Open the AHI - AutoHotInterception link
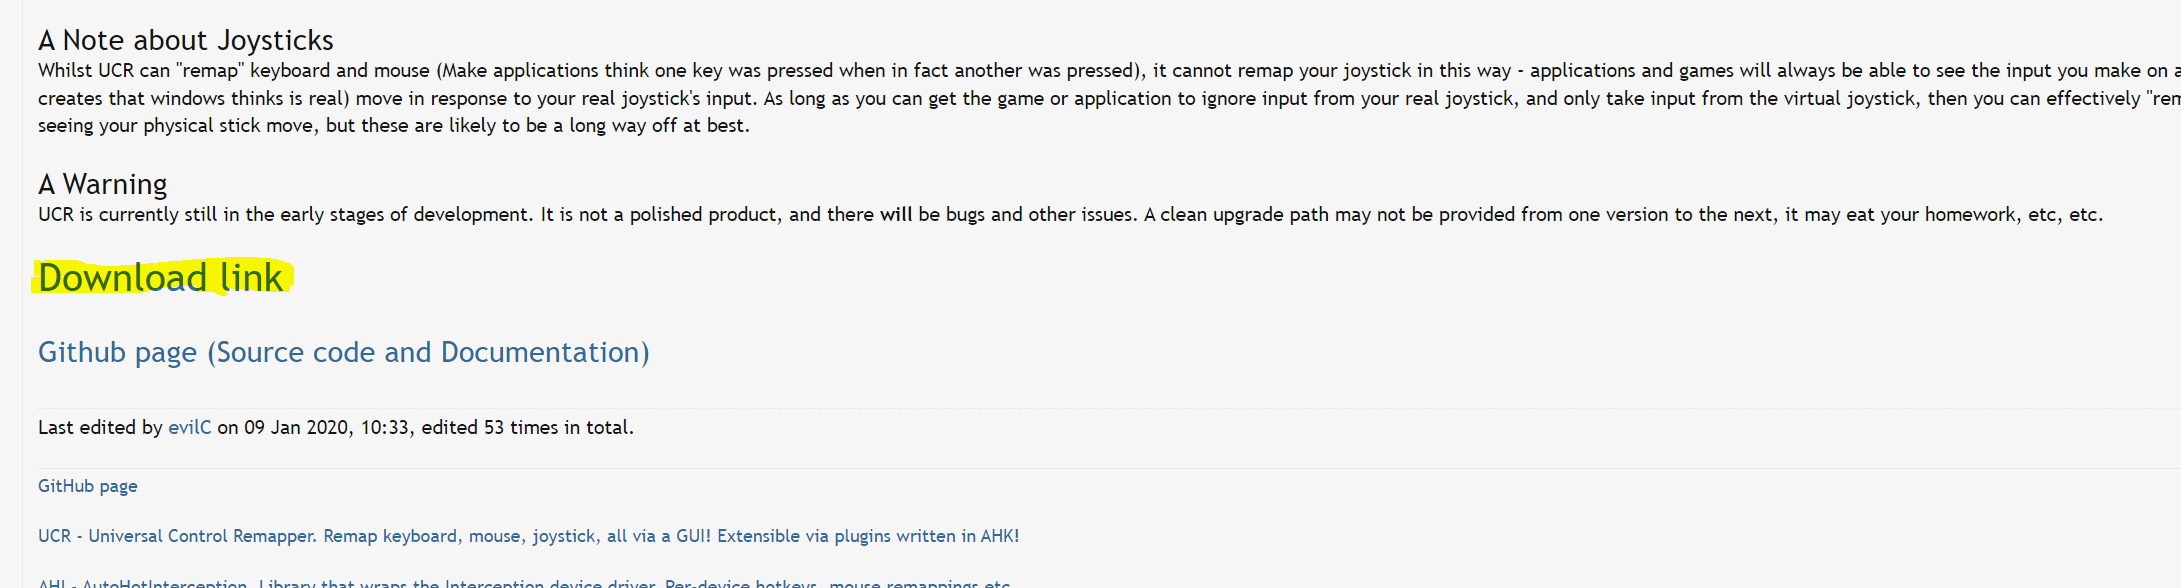 523,582
